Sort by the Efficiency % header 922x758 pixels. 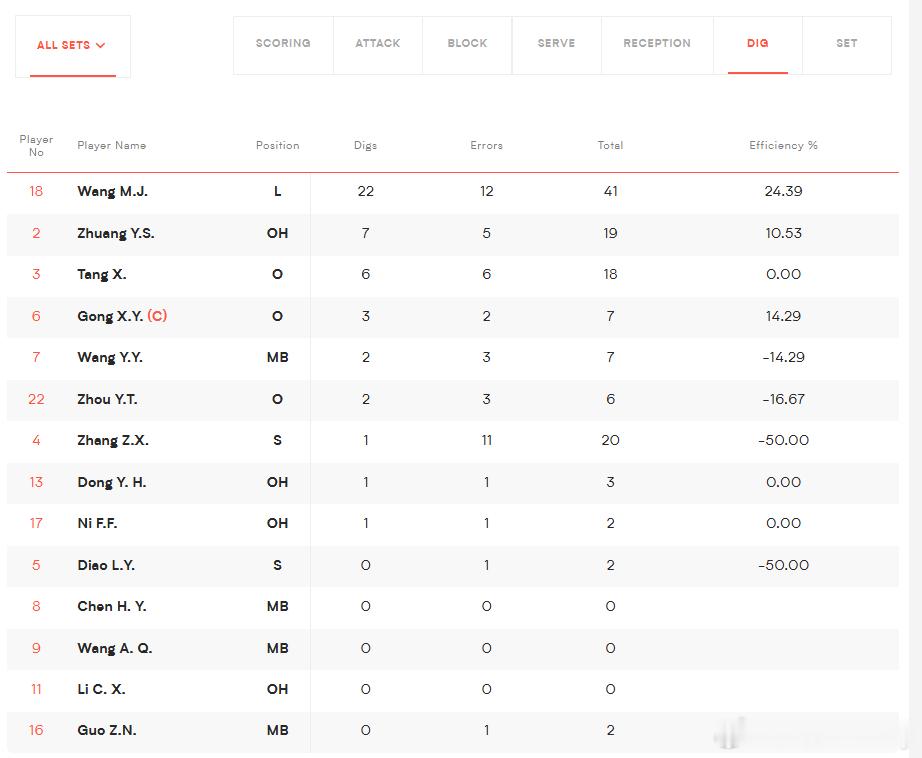click(783, 145)
